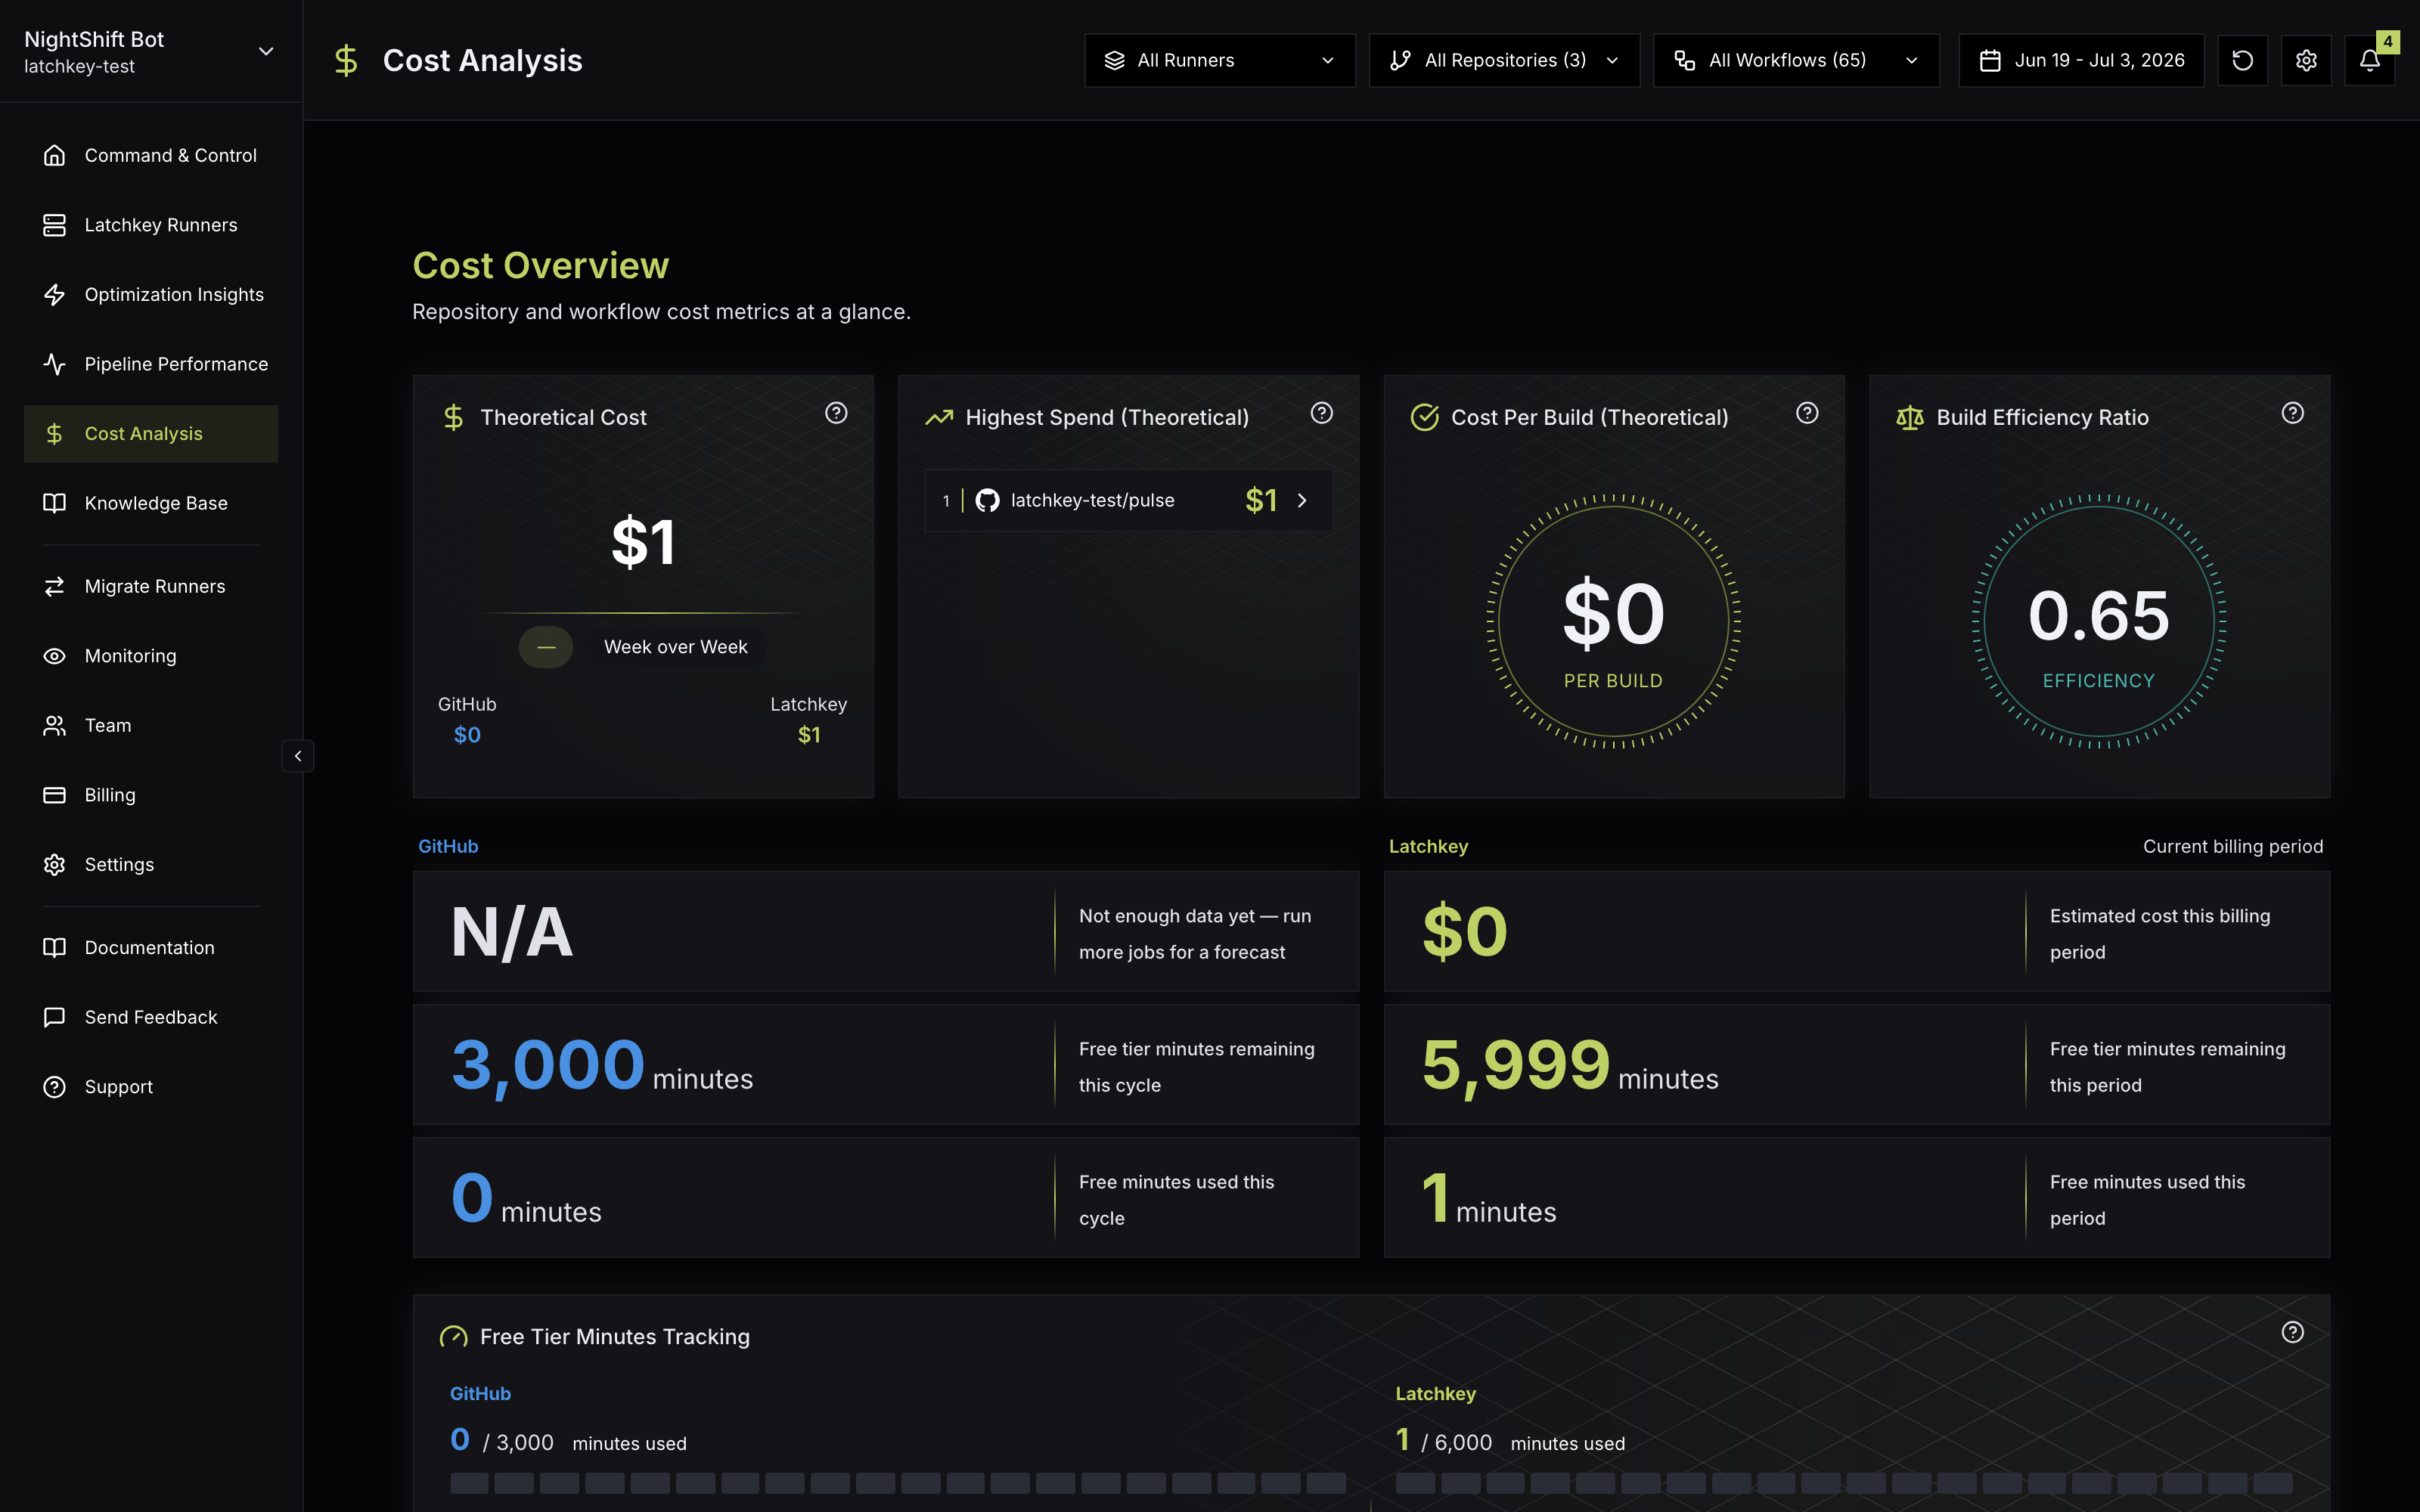Screen dimensions: 2420x1512
Task: Select Cost Analysis in sidebar
Action: pos(151,433)
